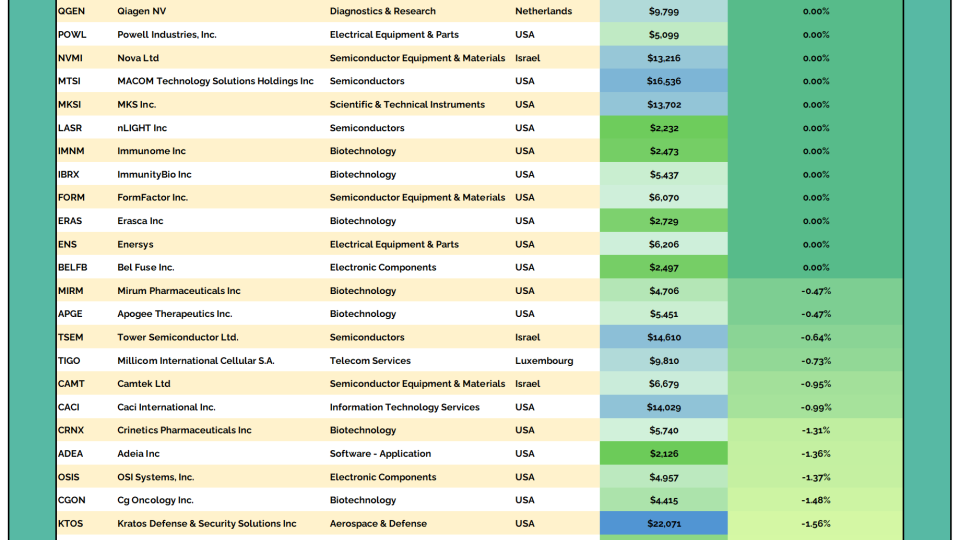This screenshot has width=960, height=540.
Task: Click the Netherlands country cell
Action: tap(544, 11)
